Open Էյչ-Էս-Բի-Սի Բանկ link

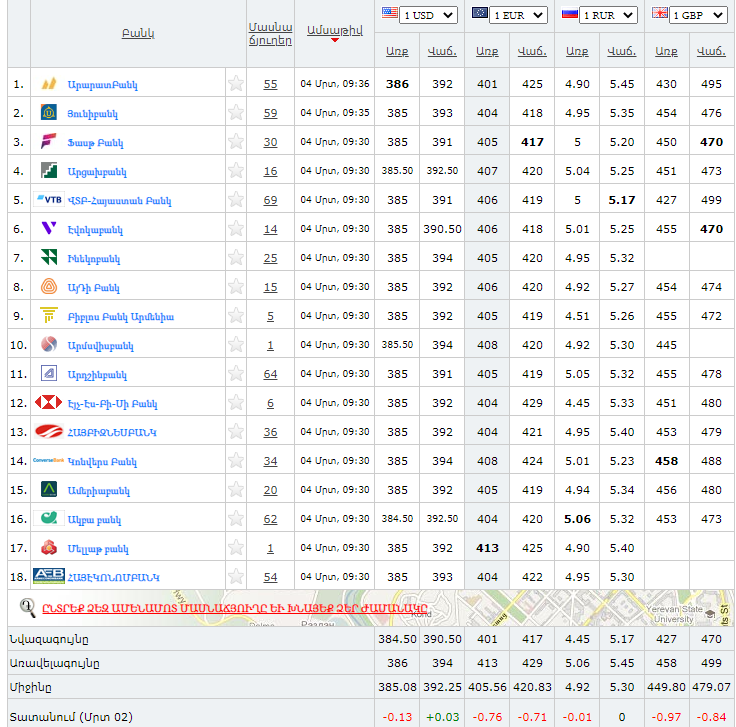pos(113,404)
